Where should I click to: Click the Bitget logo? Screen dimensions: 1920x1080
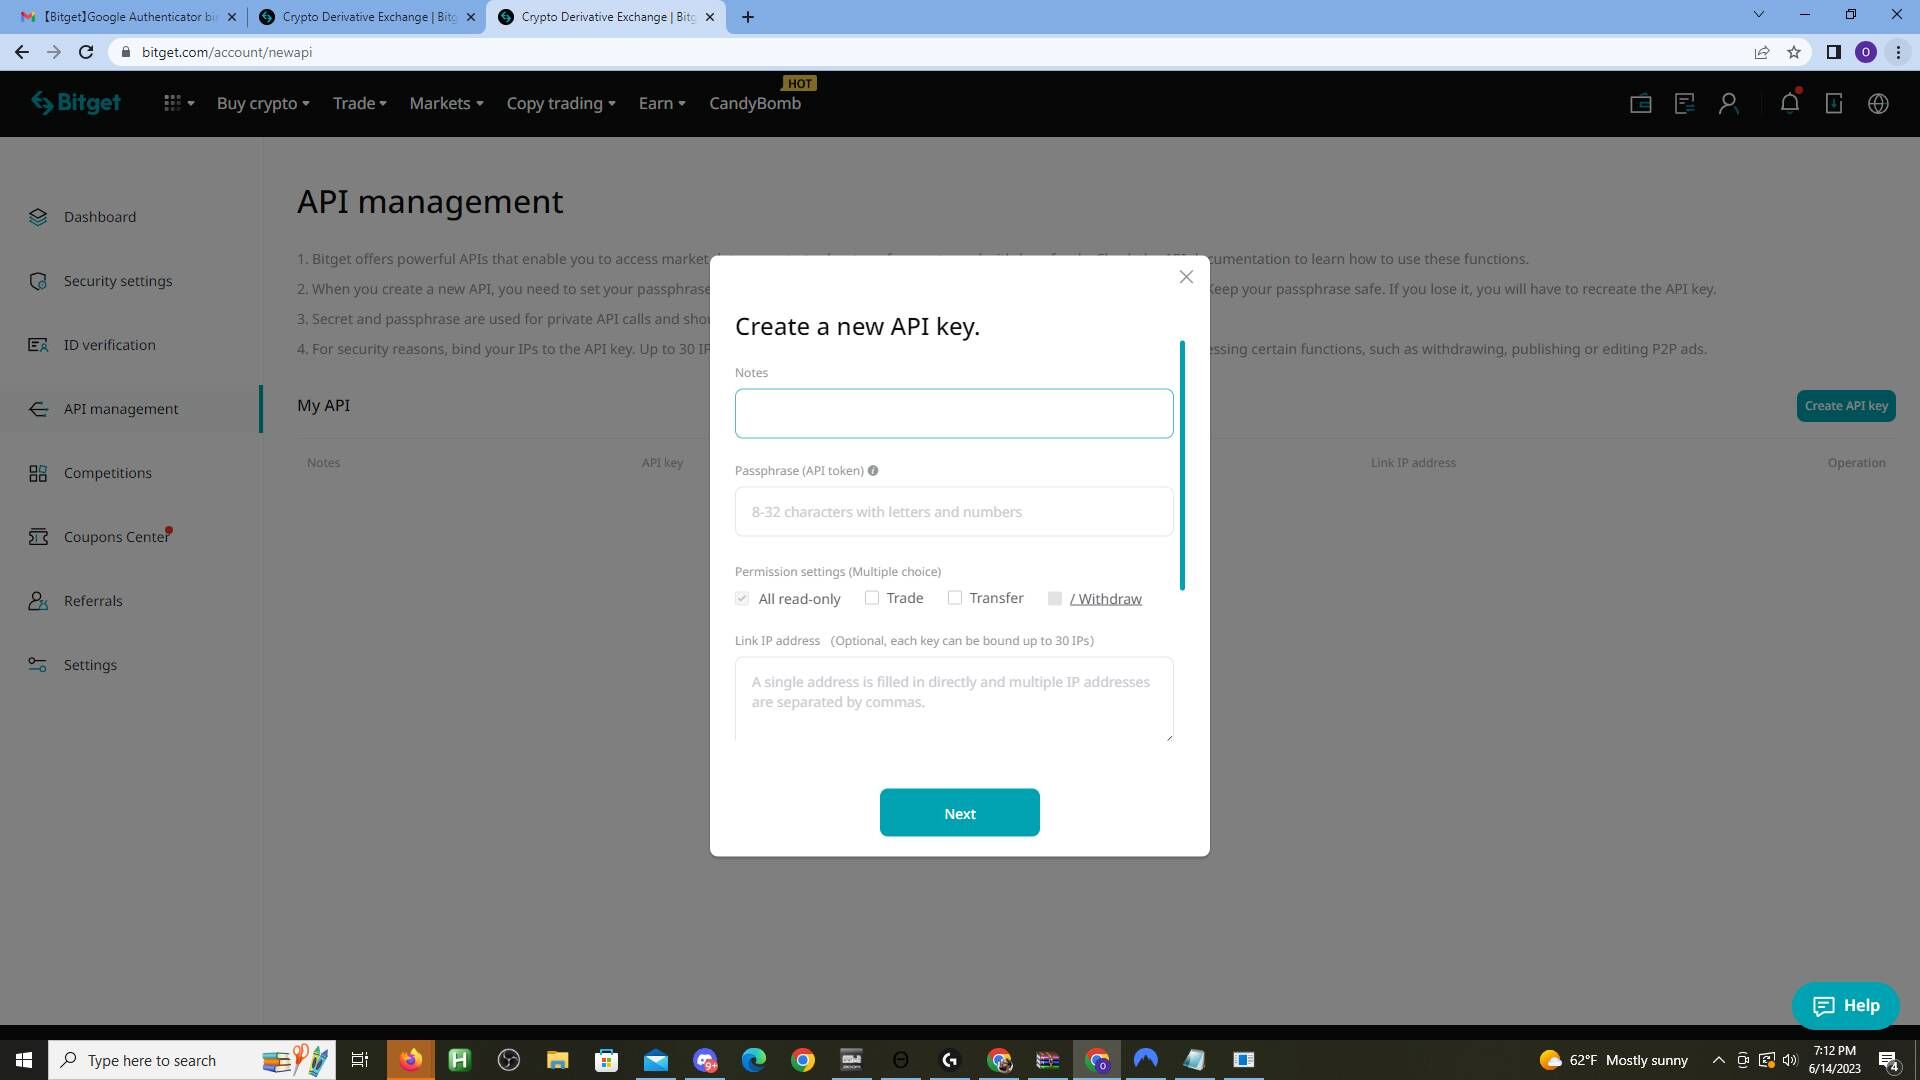coord(76,103)
